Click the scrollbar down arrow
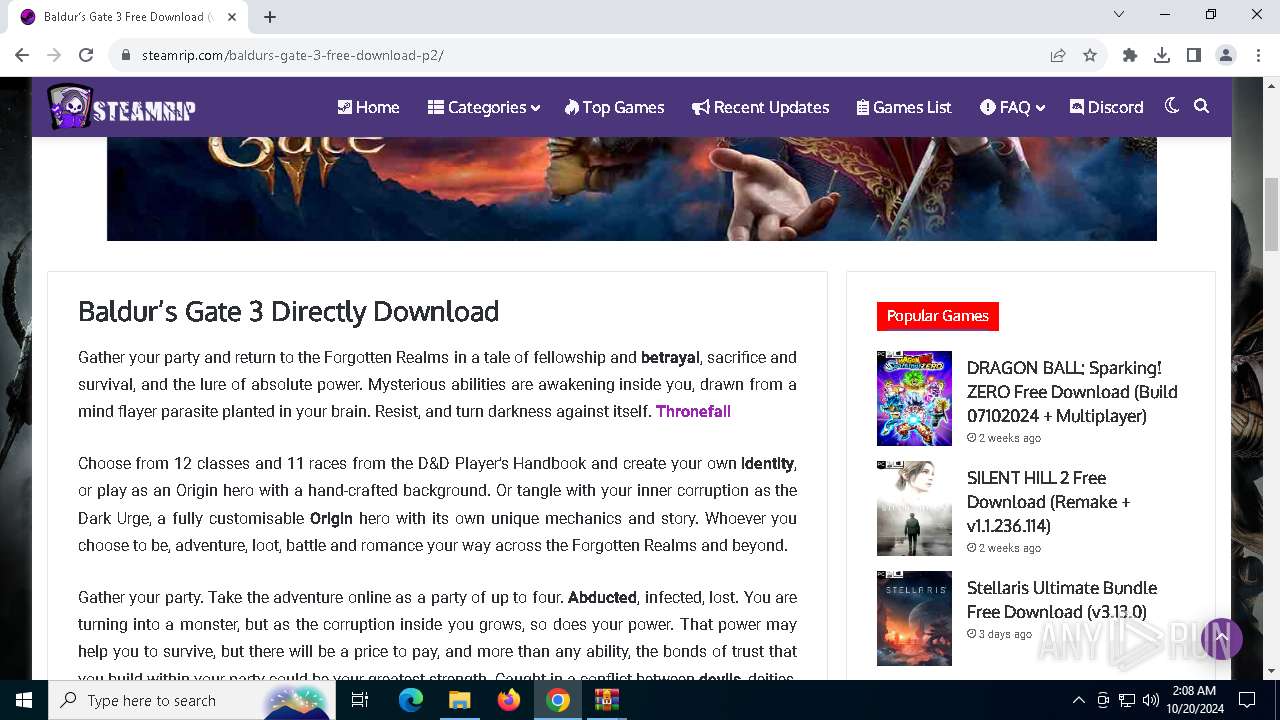Image resolution: width=1280 pixels, height=720 pixels. tap(1271, 671)
